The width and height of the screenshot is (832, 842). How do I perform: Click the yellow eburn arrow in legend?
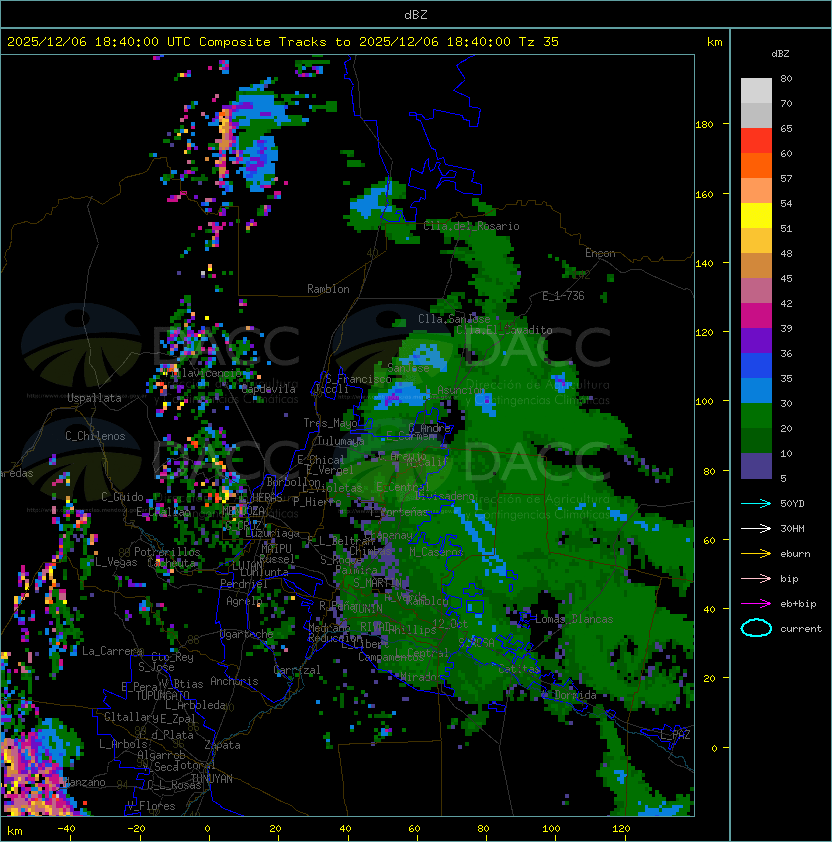(756, 554)
